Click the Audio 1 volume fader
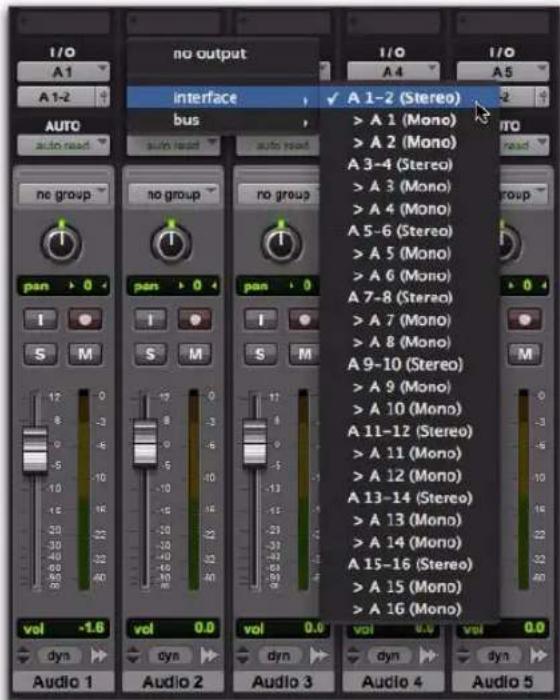This screenshot has height=700, width=560. point(35,449)
